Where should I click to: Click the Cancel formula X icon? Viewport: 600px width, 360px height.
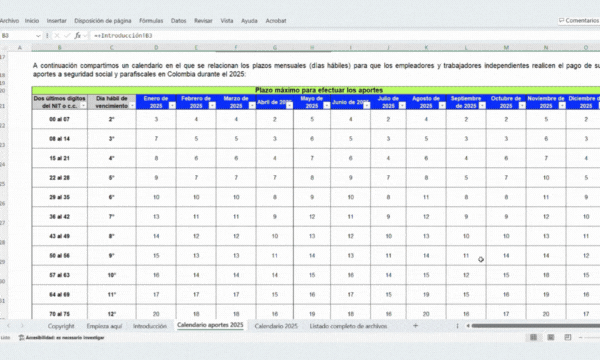click(x=57, y=36)
